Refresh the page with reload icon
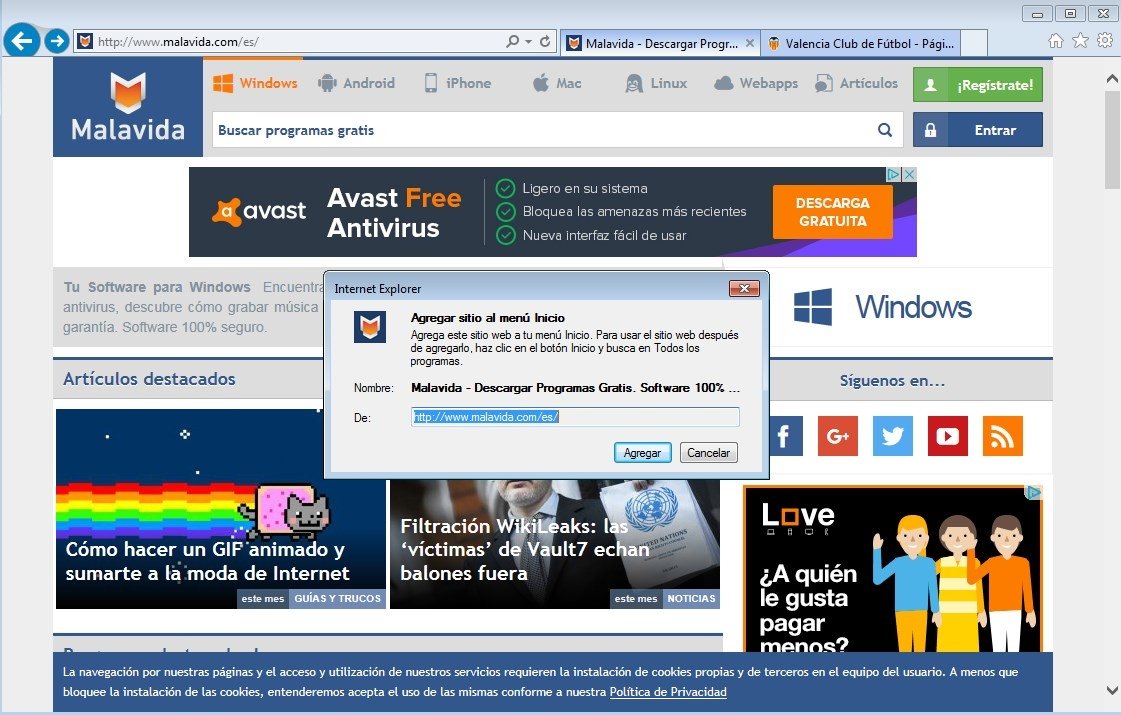The height and width of the screenshot is (715, 1121). 545,41
